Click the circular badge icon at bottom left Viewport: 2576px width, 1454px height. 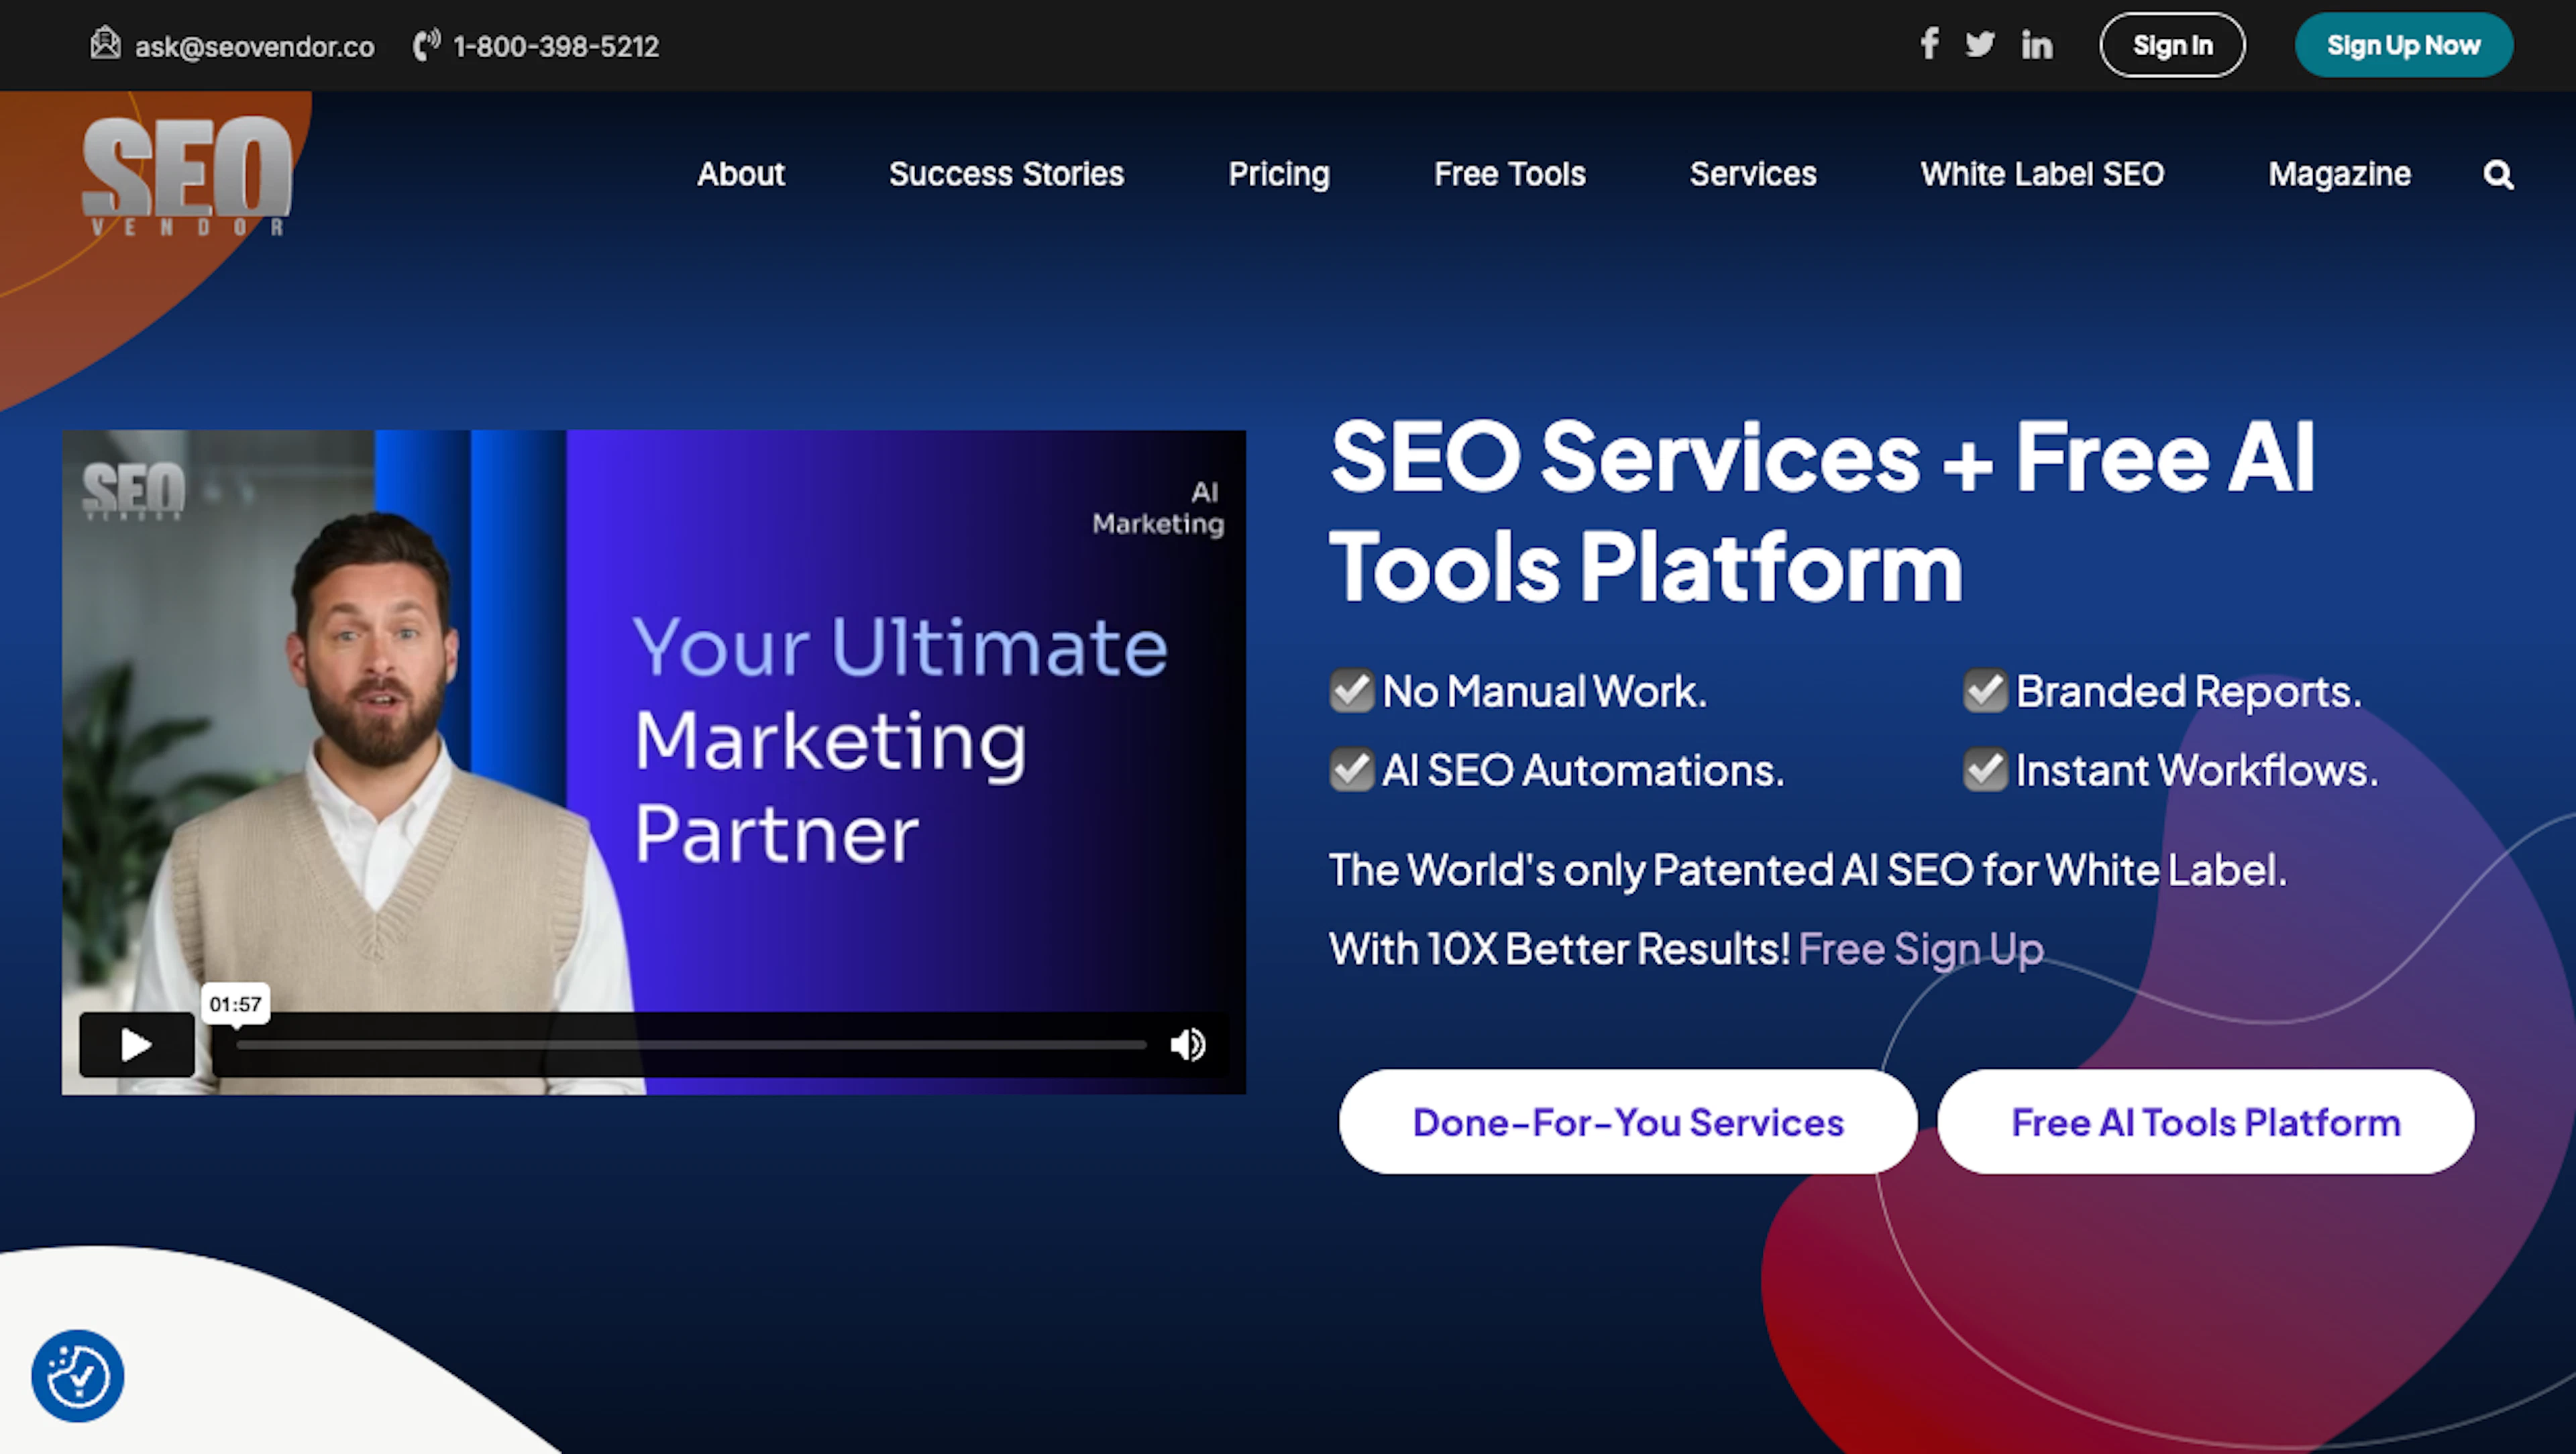tap(77, 1377)
